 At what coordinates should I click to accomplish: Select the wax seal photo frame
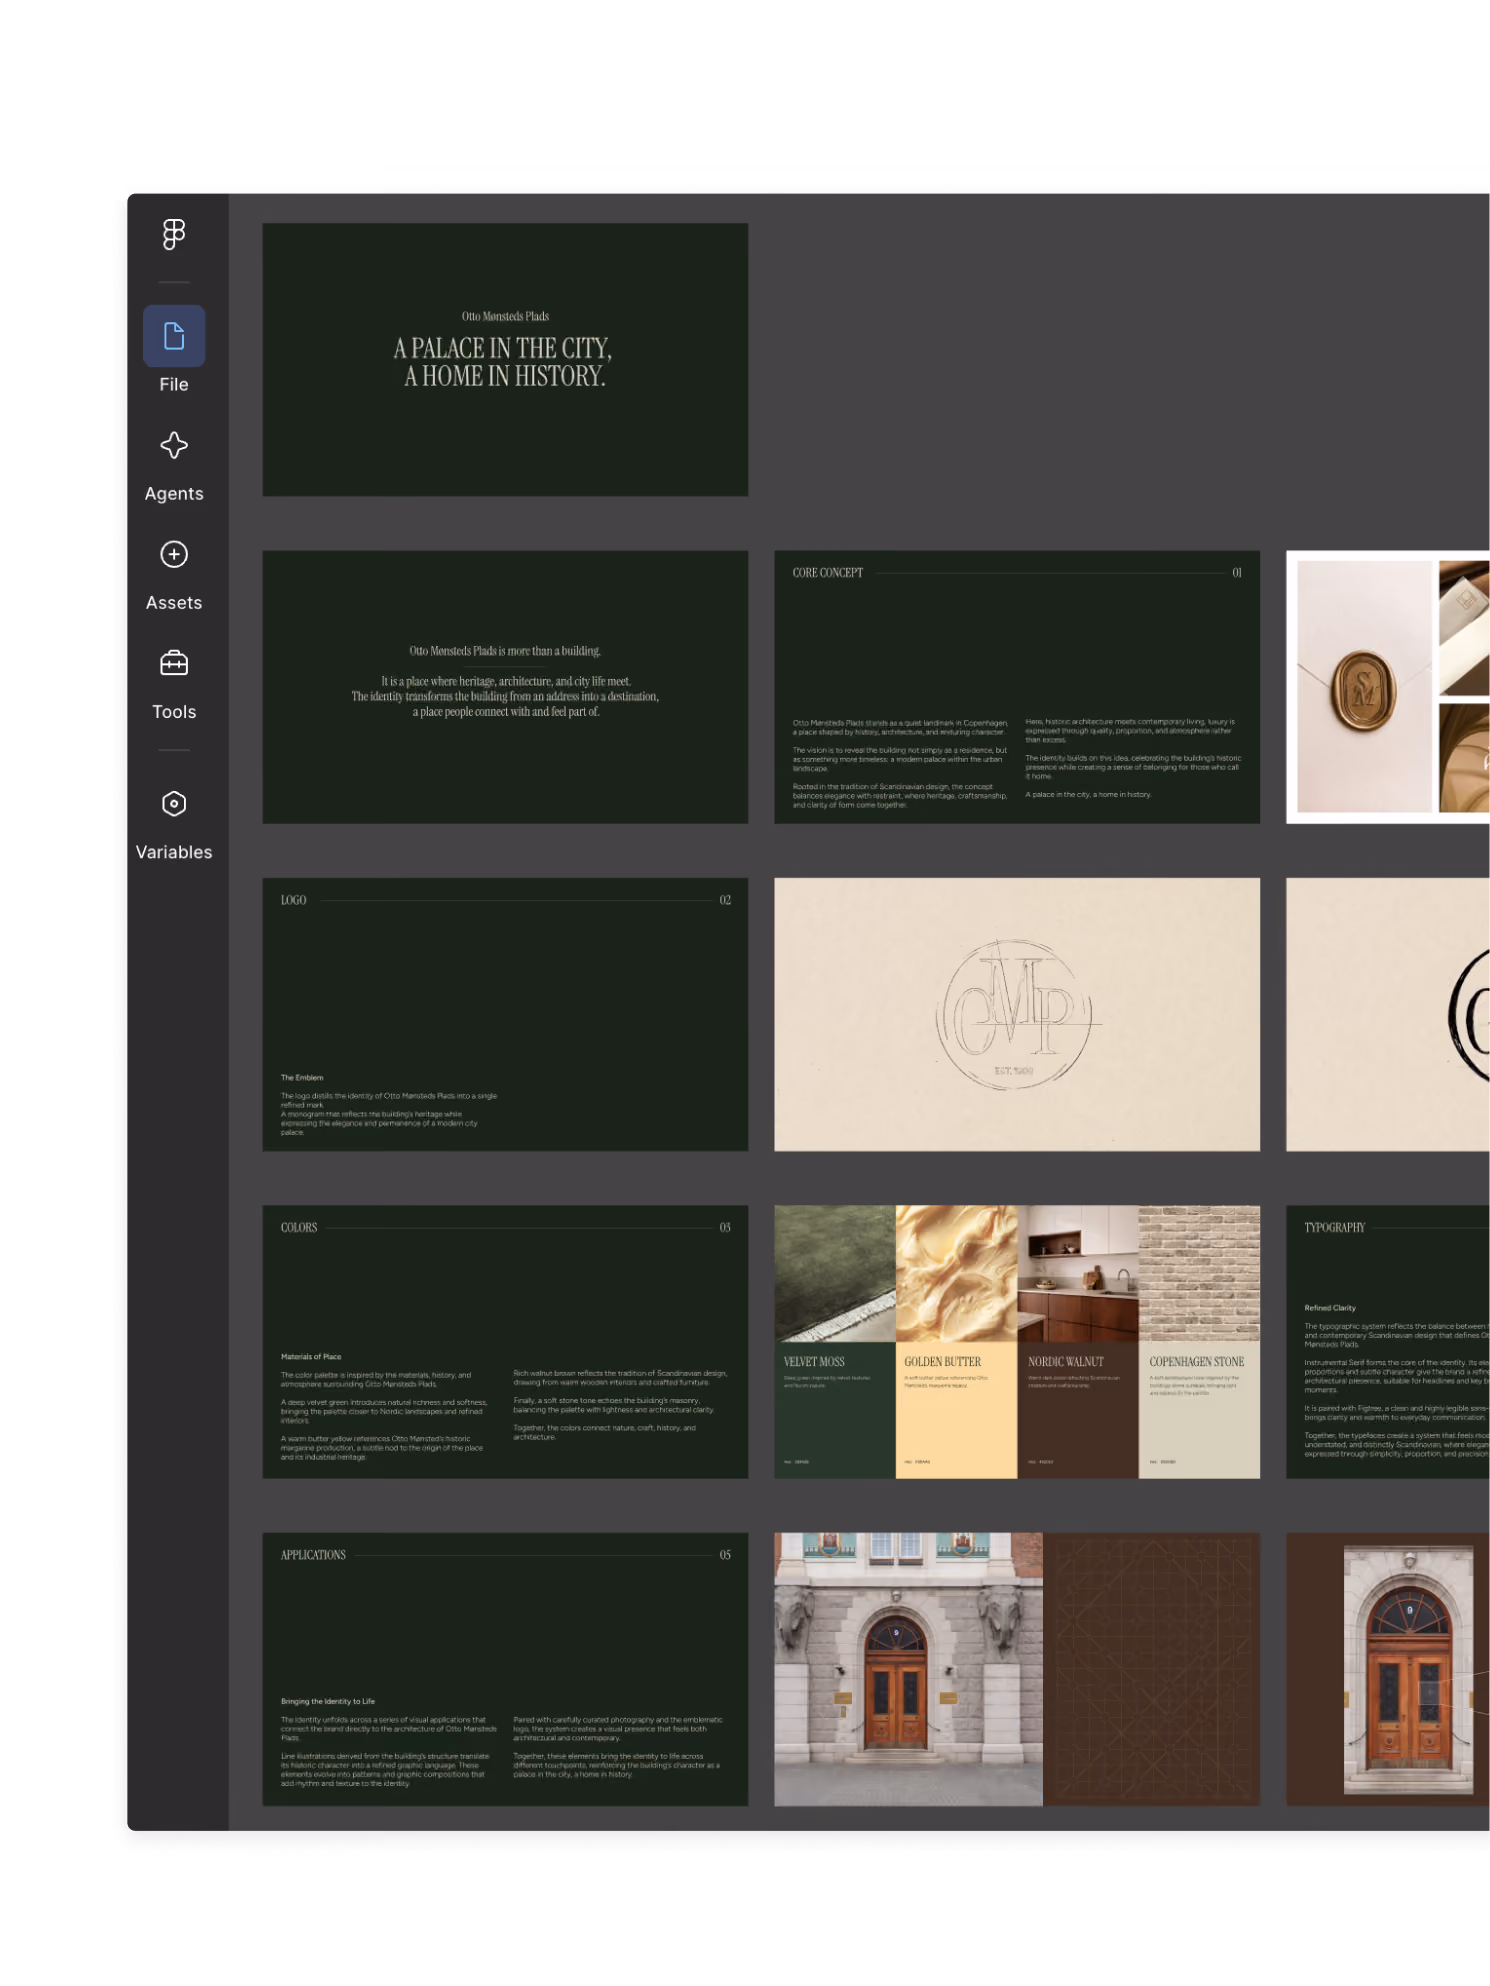pyautogui.click(x=1364, y=686)
